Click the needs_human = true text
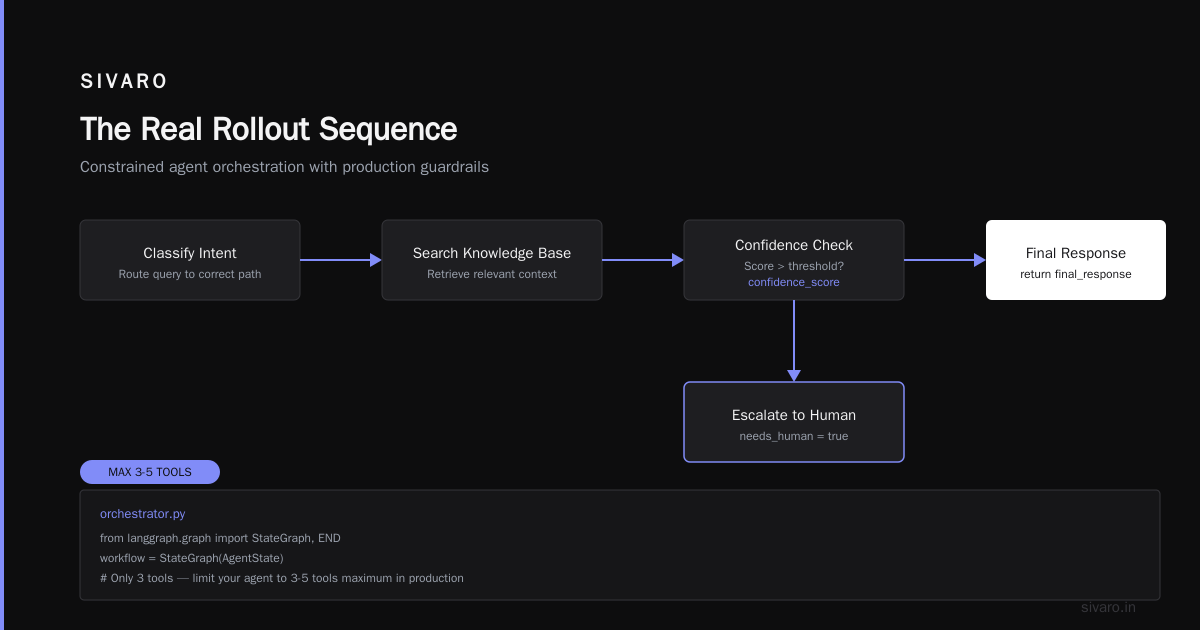Image resolution: width=1200 pixels, height=630 pixels. pyautogui.click(x=794, y=436)
